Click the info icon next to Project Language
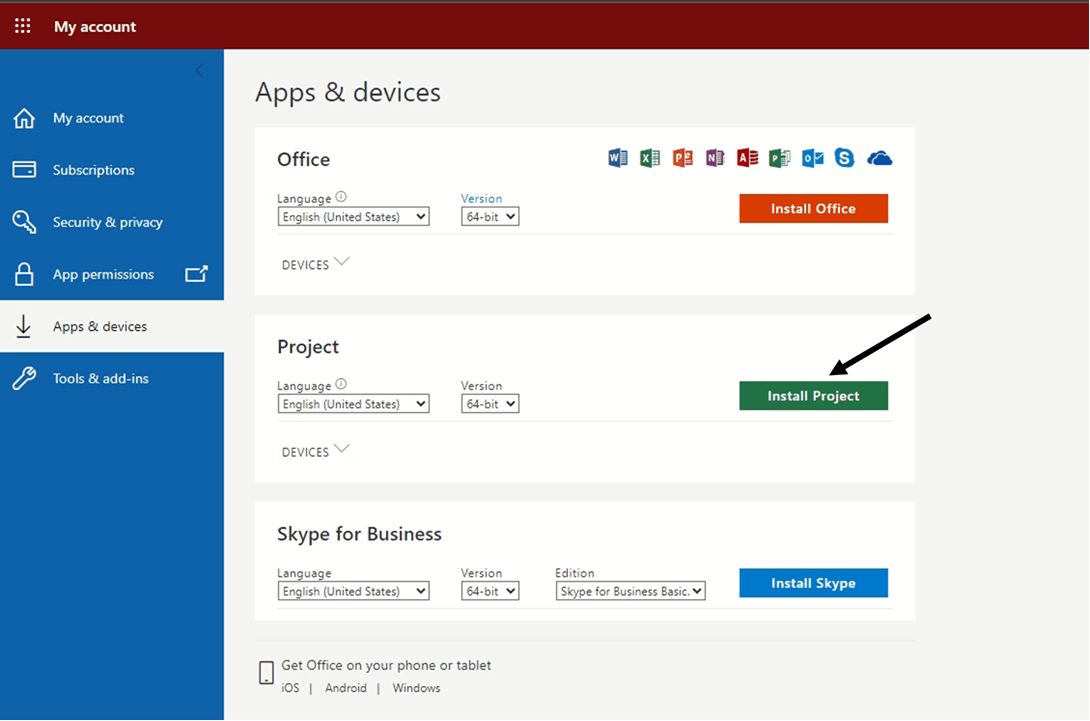 coord(341,384)
